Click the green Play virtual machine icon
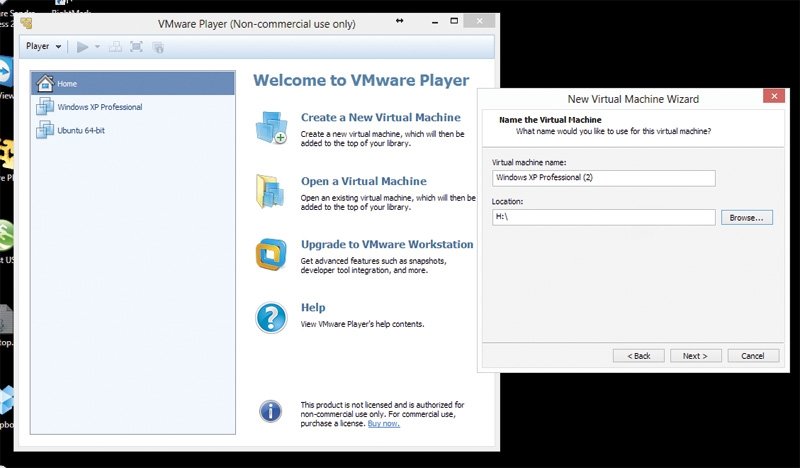The height and width of the screenshot is (468, 800). tap(82, 47)
